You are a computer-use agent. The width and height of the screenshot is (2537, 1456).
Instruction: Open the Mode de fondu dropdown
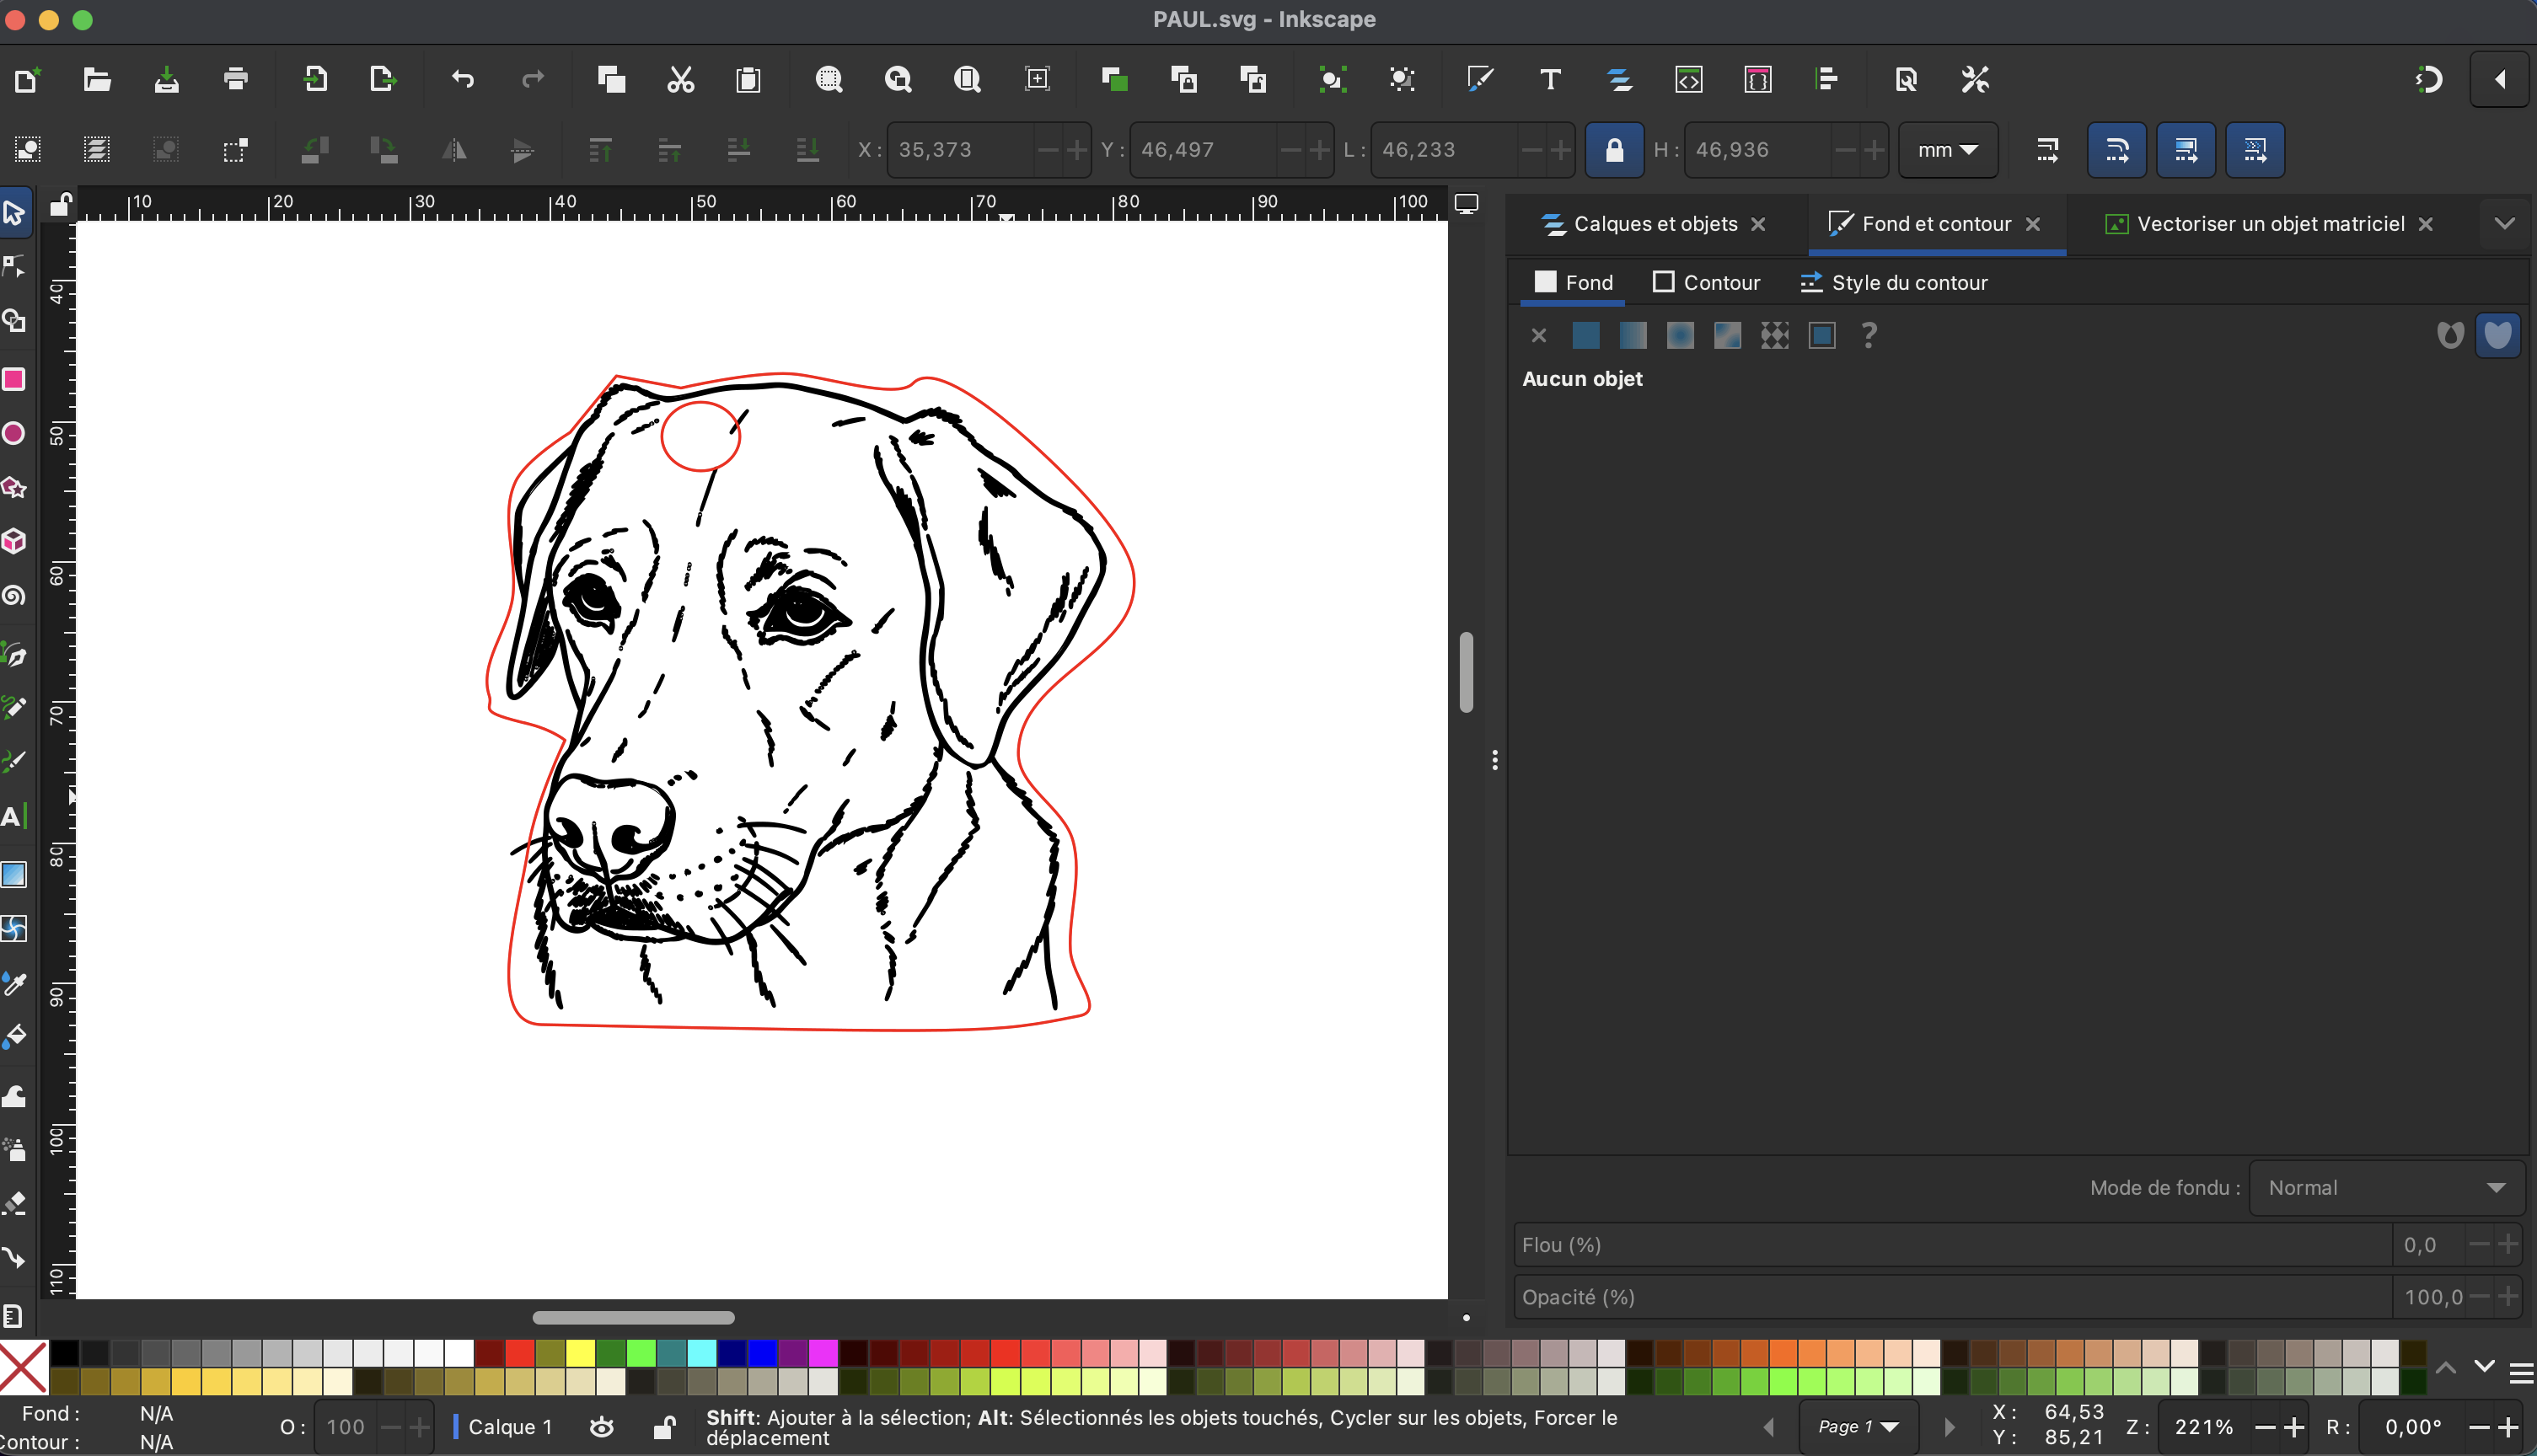point(2385,1187)
